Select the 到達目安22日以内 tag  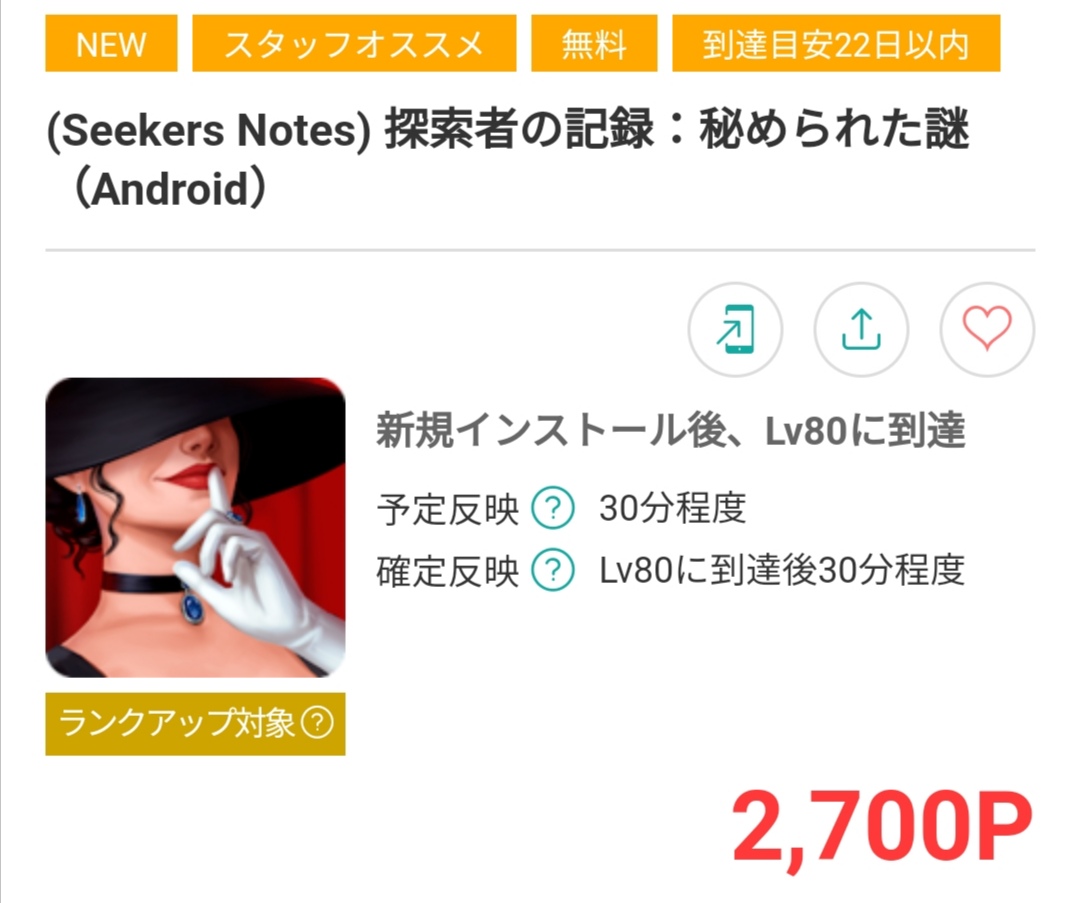[x=836, y=43]
